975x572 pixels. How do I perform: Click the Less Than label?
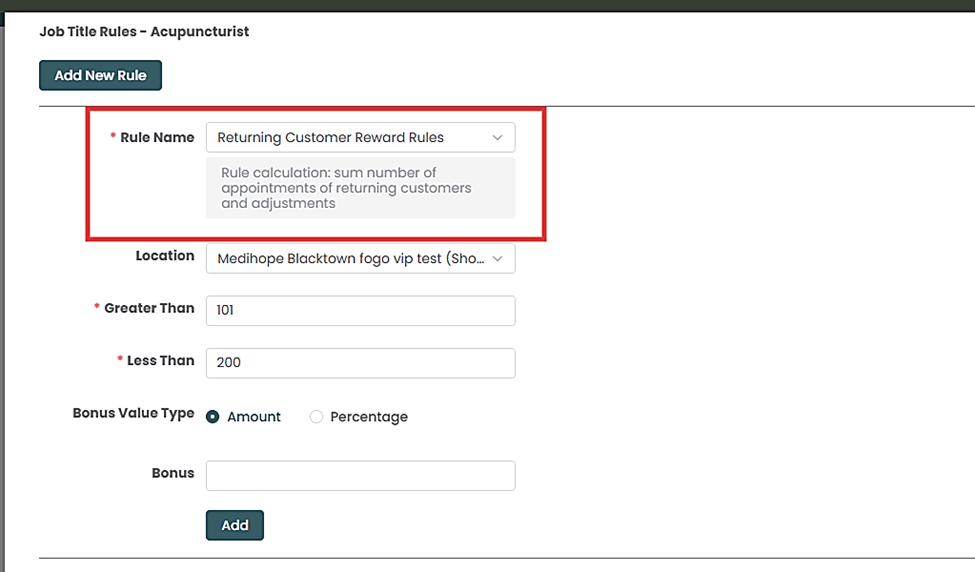coord(160,361)
